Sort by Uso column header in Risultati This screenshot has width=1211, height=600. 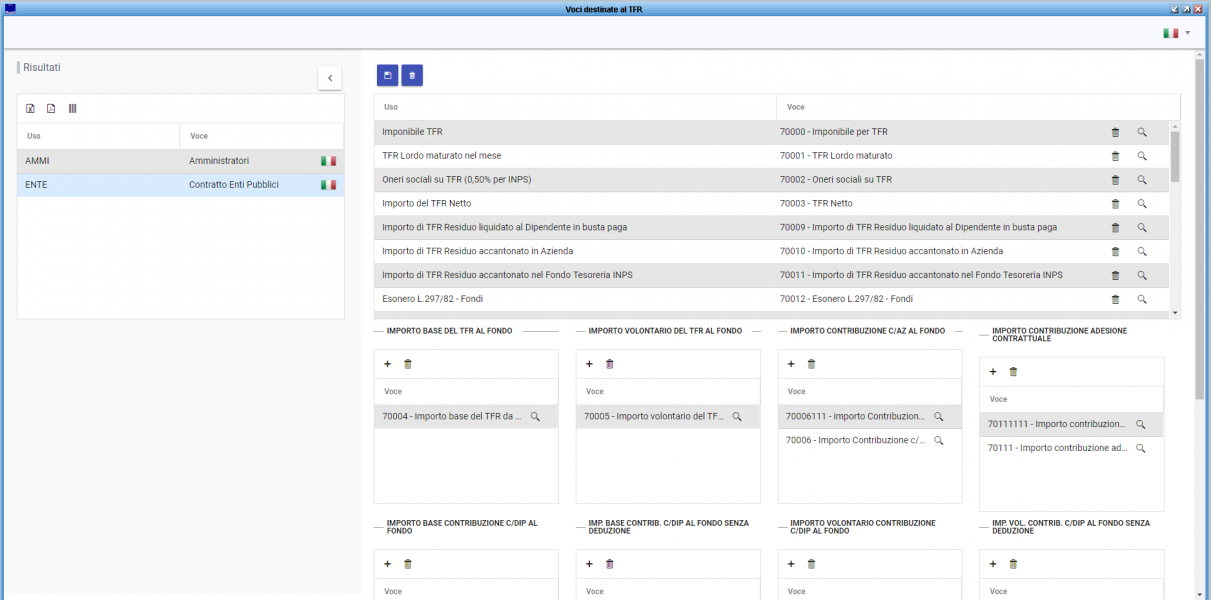34,136
